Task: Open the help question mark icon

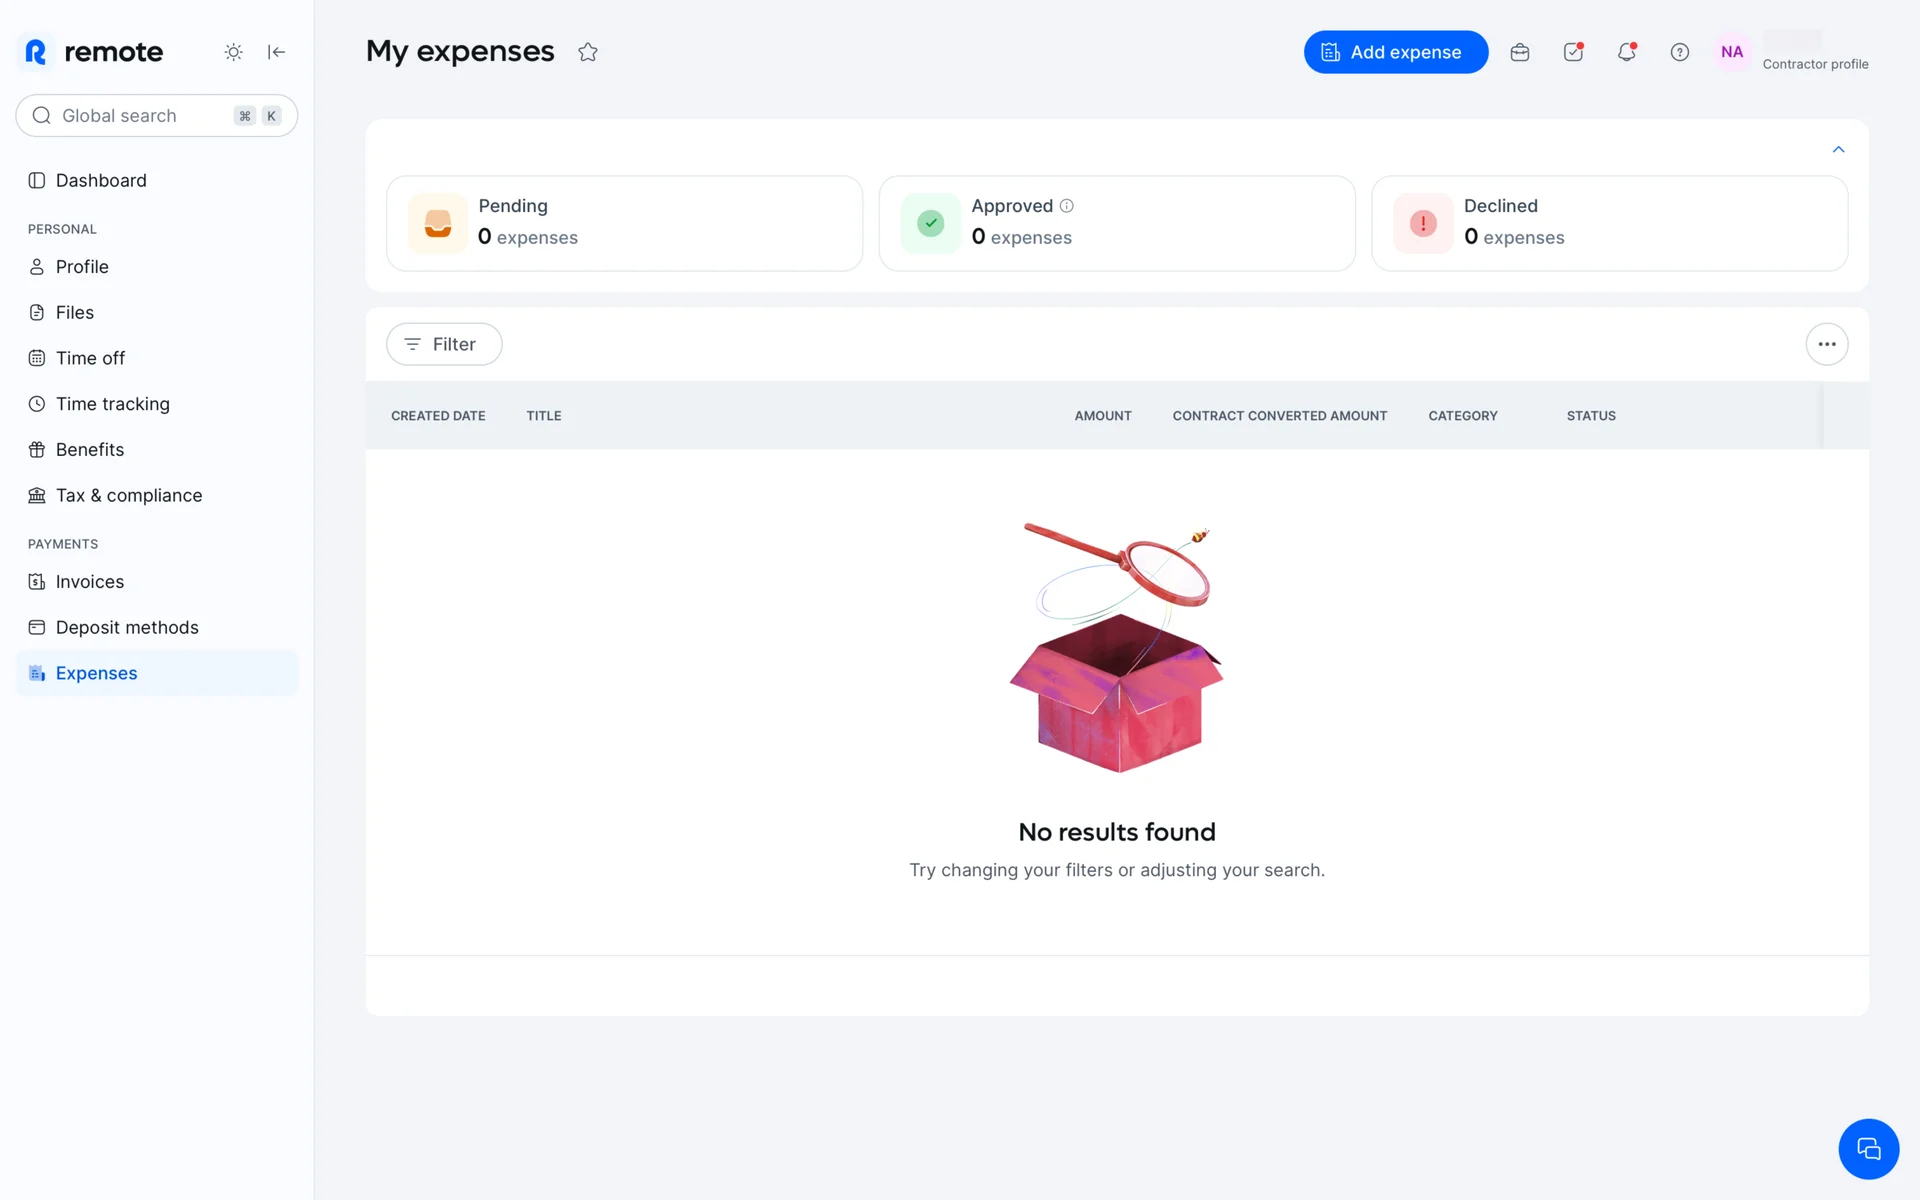Action: 1680,52
